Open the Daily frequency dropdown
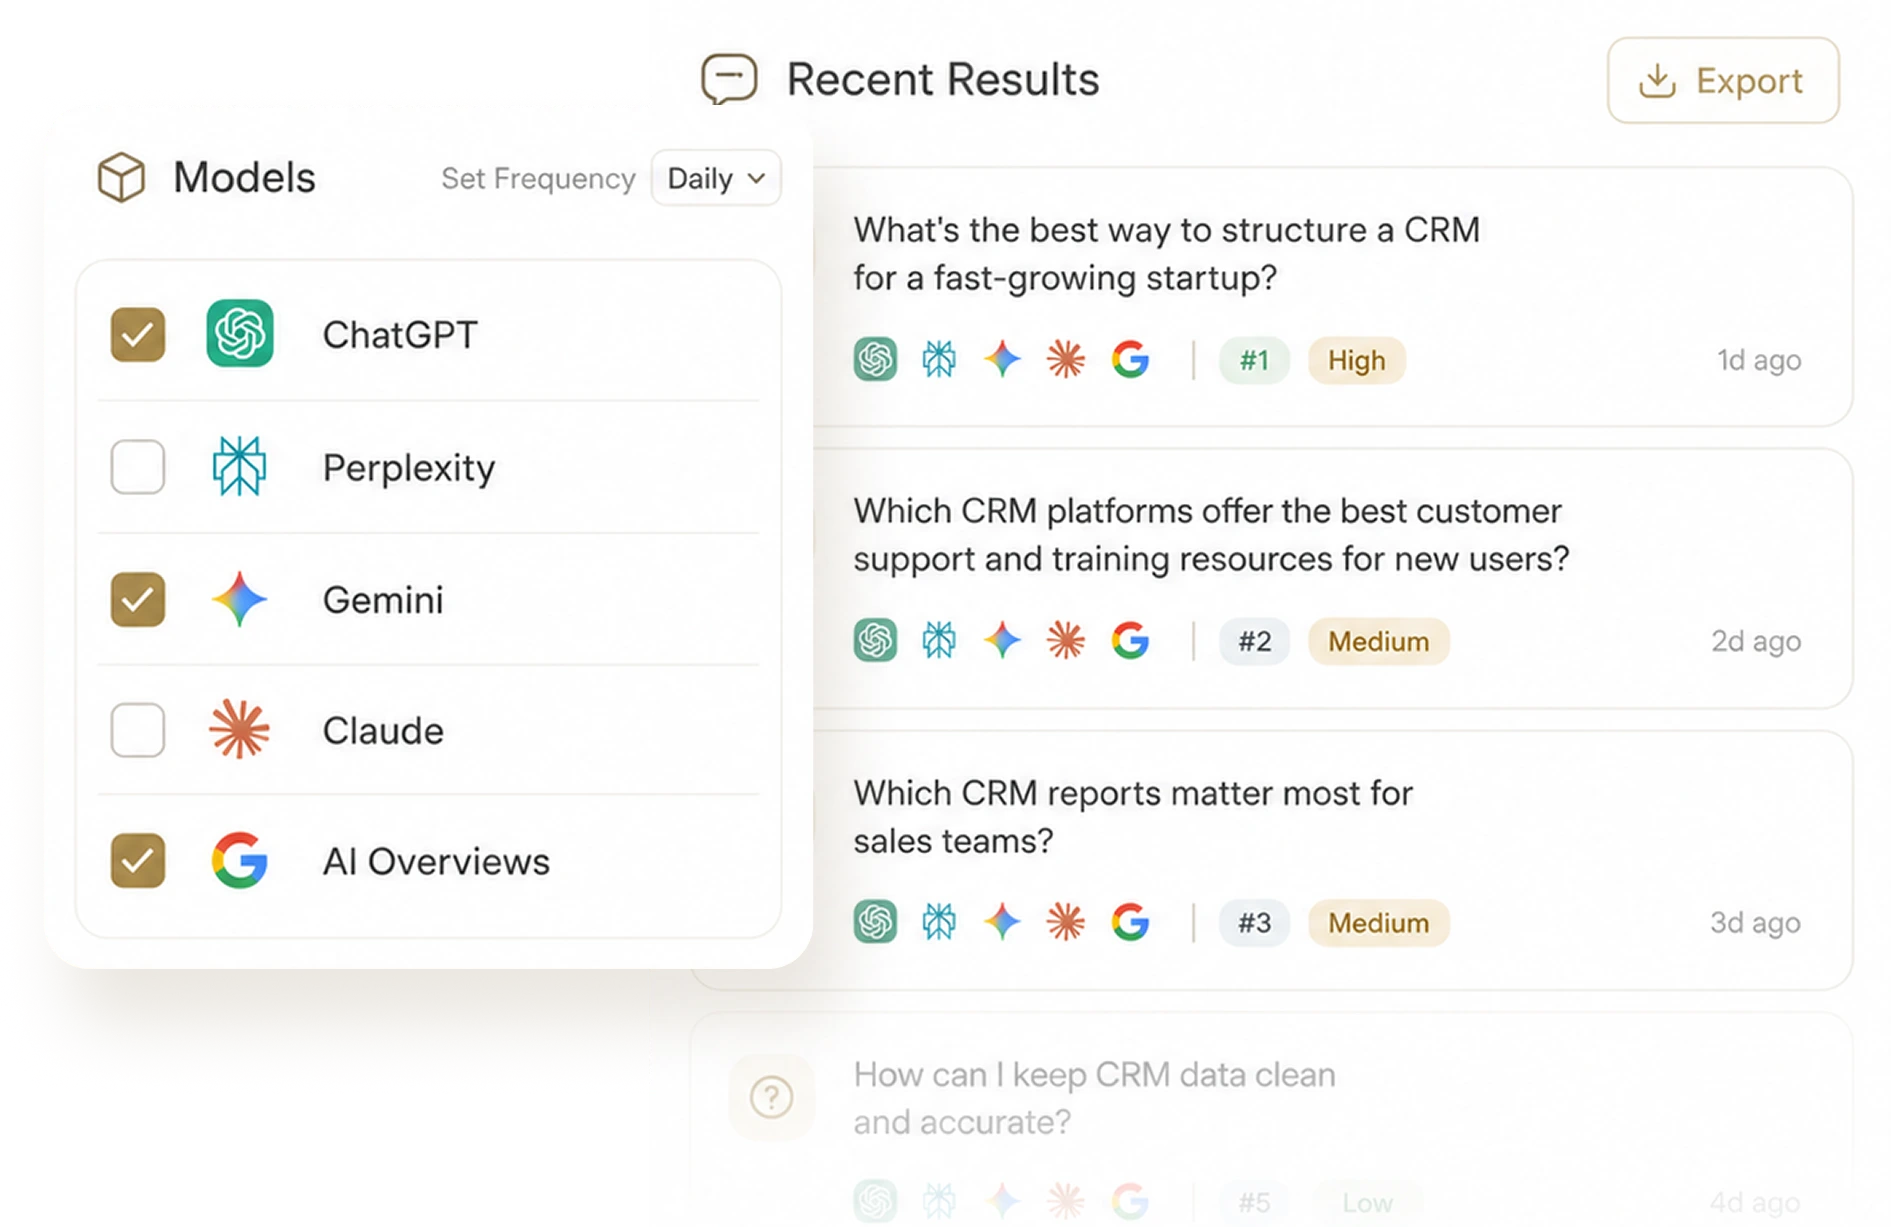Viewport: 1892px width, 1227px height. point(716,178)
